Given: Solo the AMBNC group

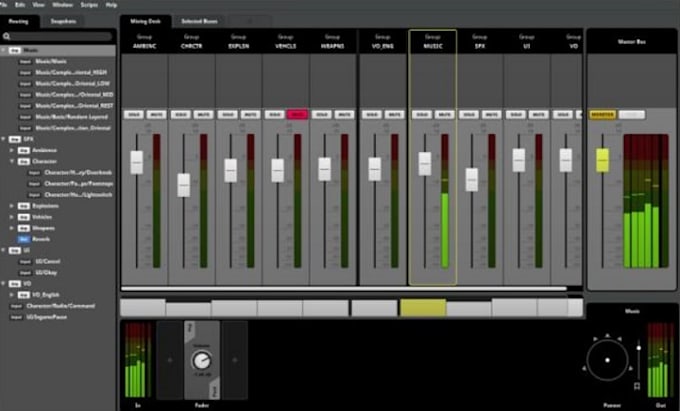Looking at the screenshot, I should tap(134, 115).
